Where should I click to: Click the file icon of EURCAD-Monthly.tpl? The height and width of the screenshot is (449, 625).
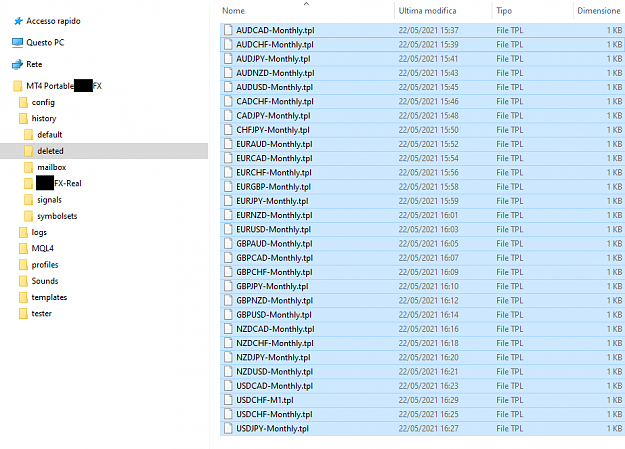[x=228, y=158]
